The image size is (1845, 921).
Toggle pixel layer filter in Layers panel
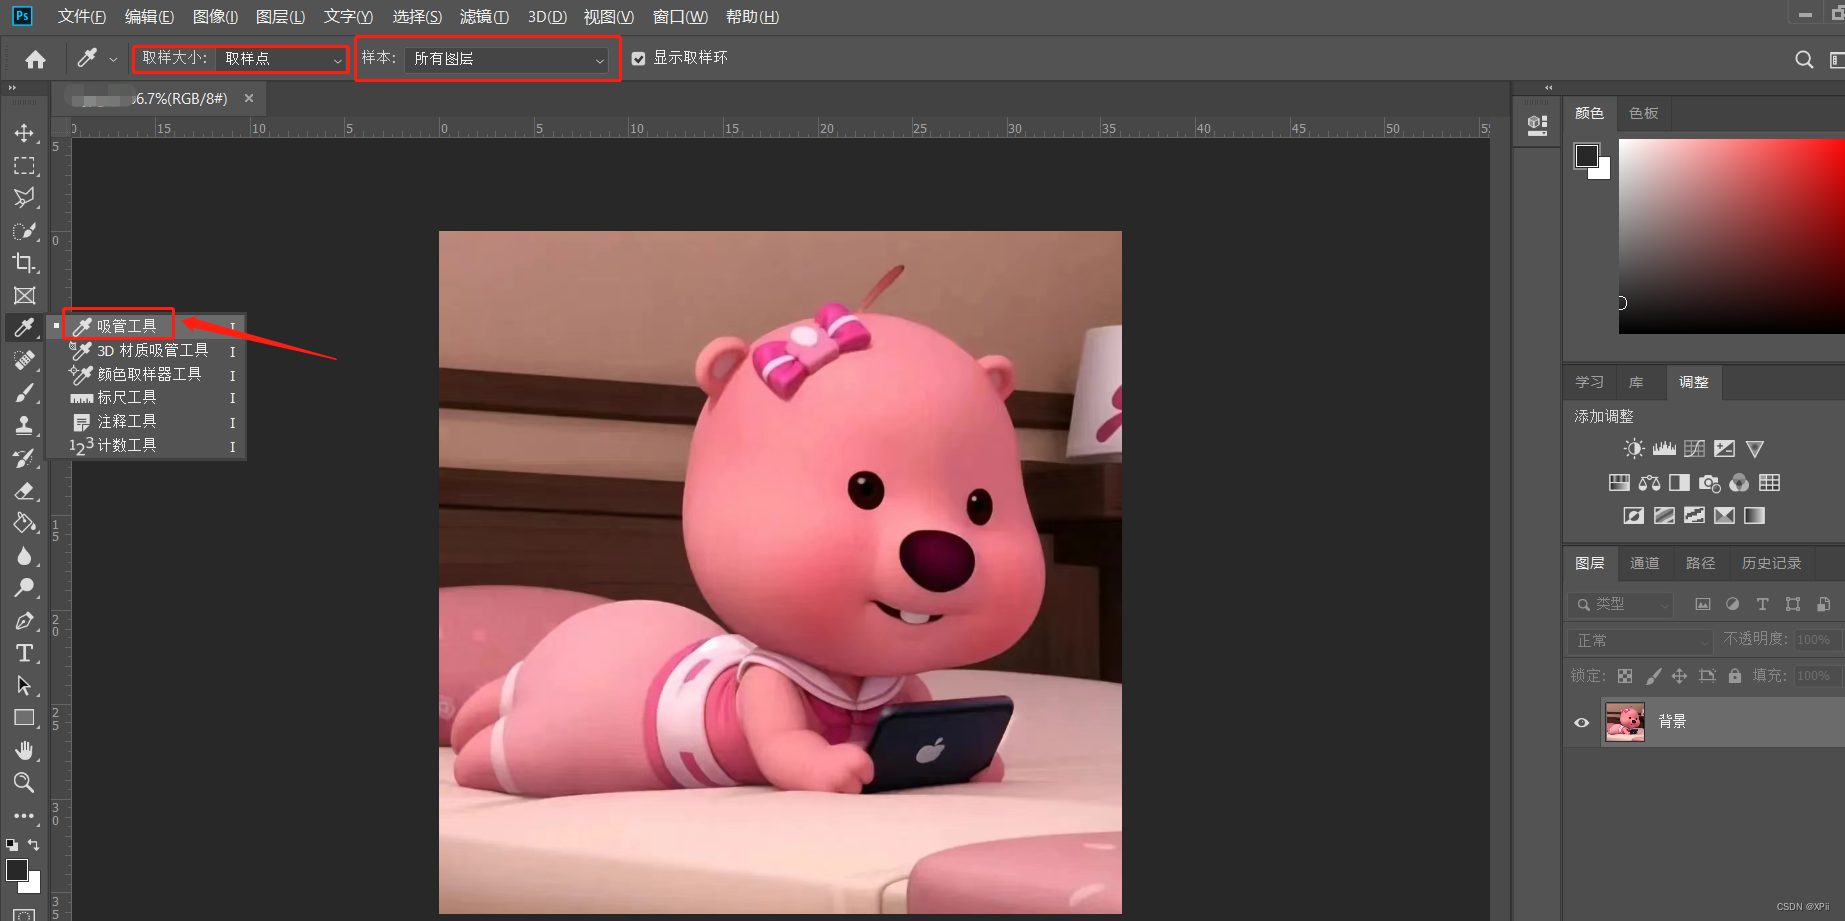tap(1702, 604)
